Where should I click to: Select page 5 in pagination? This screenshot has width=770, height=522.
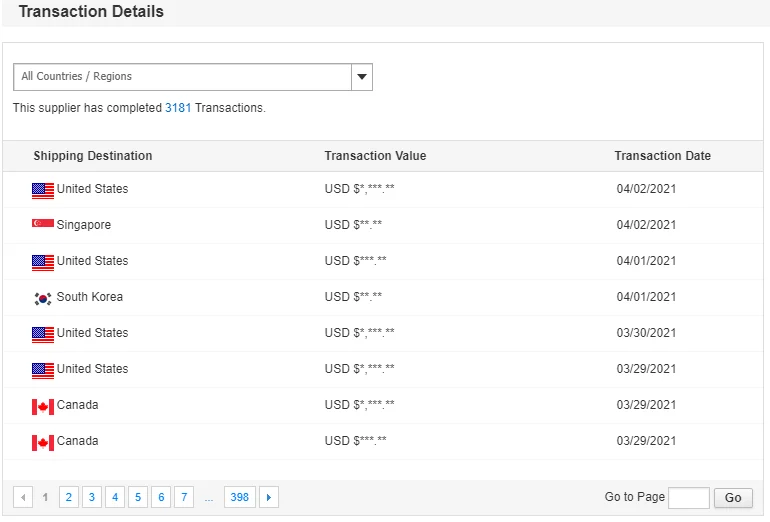pyautogui.click(x=138, y=497)
